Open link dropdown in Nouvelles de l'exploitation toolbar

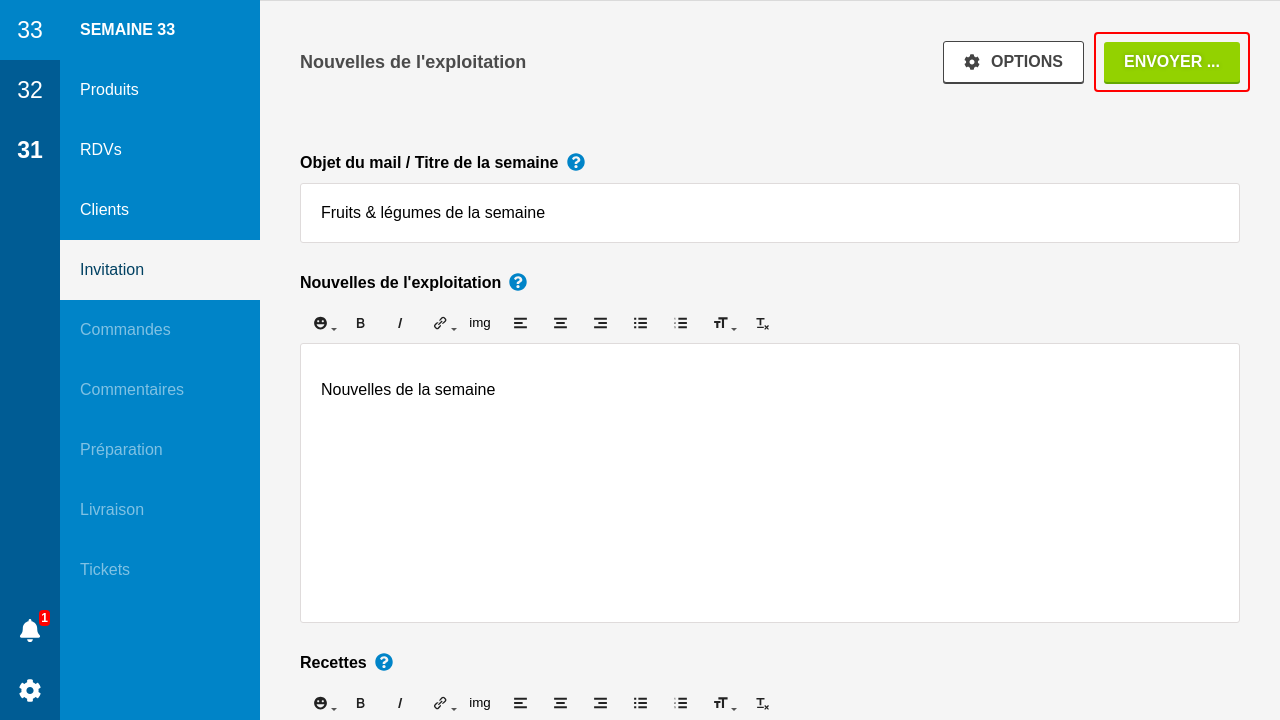tap(443, 323)
